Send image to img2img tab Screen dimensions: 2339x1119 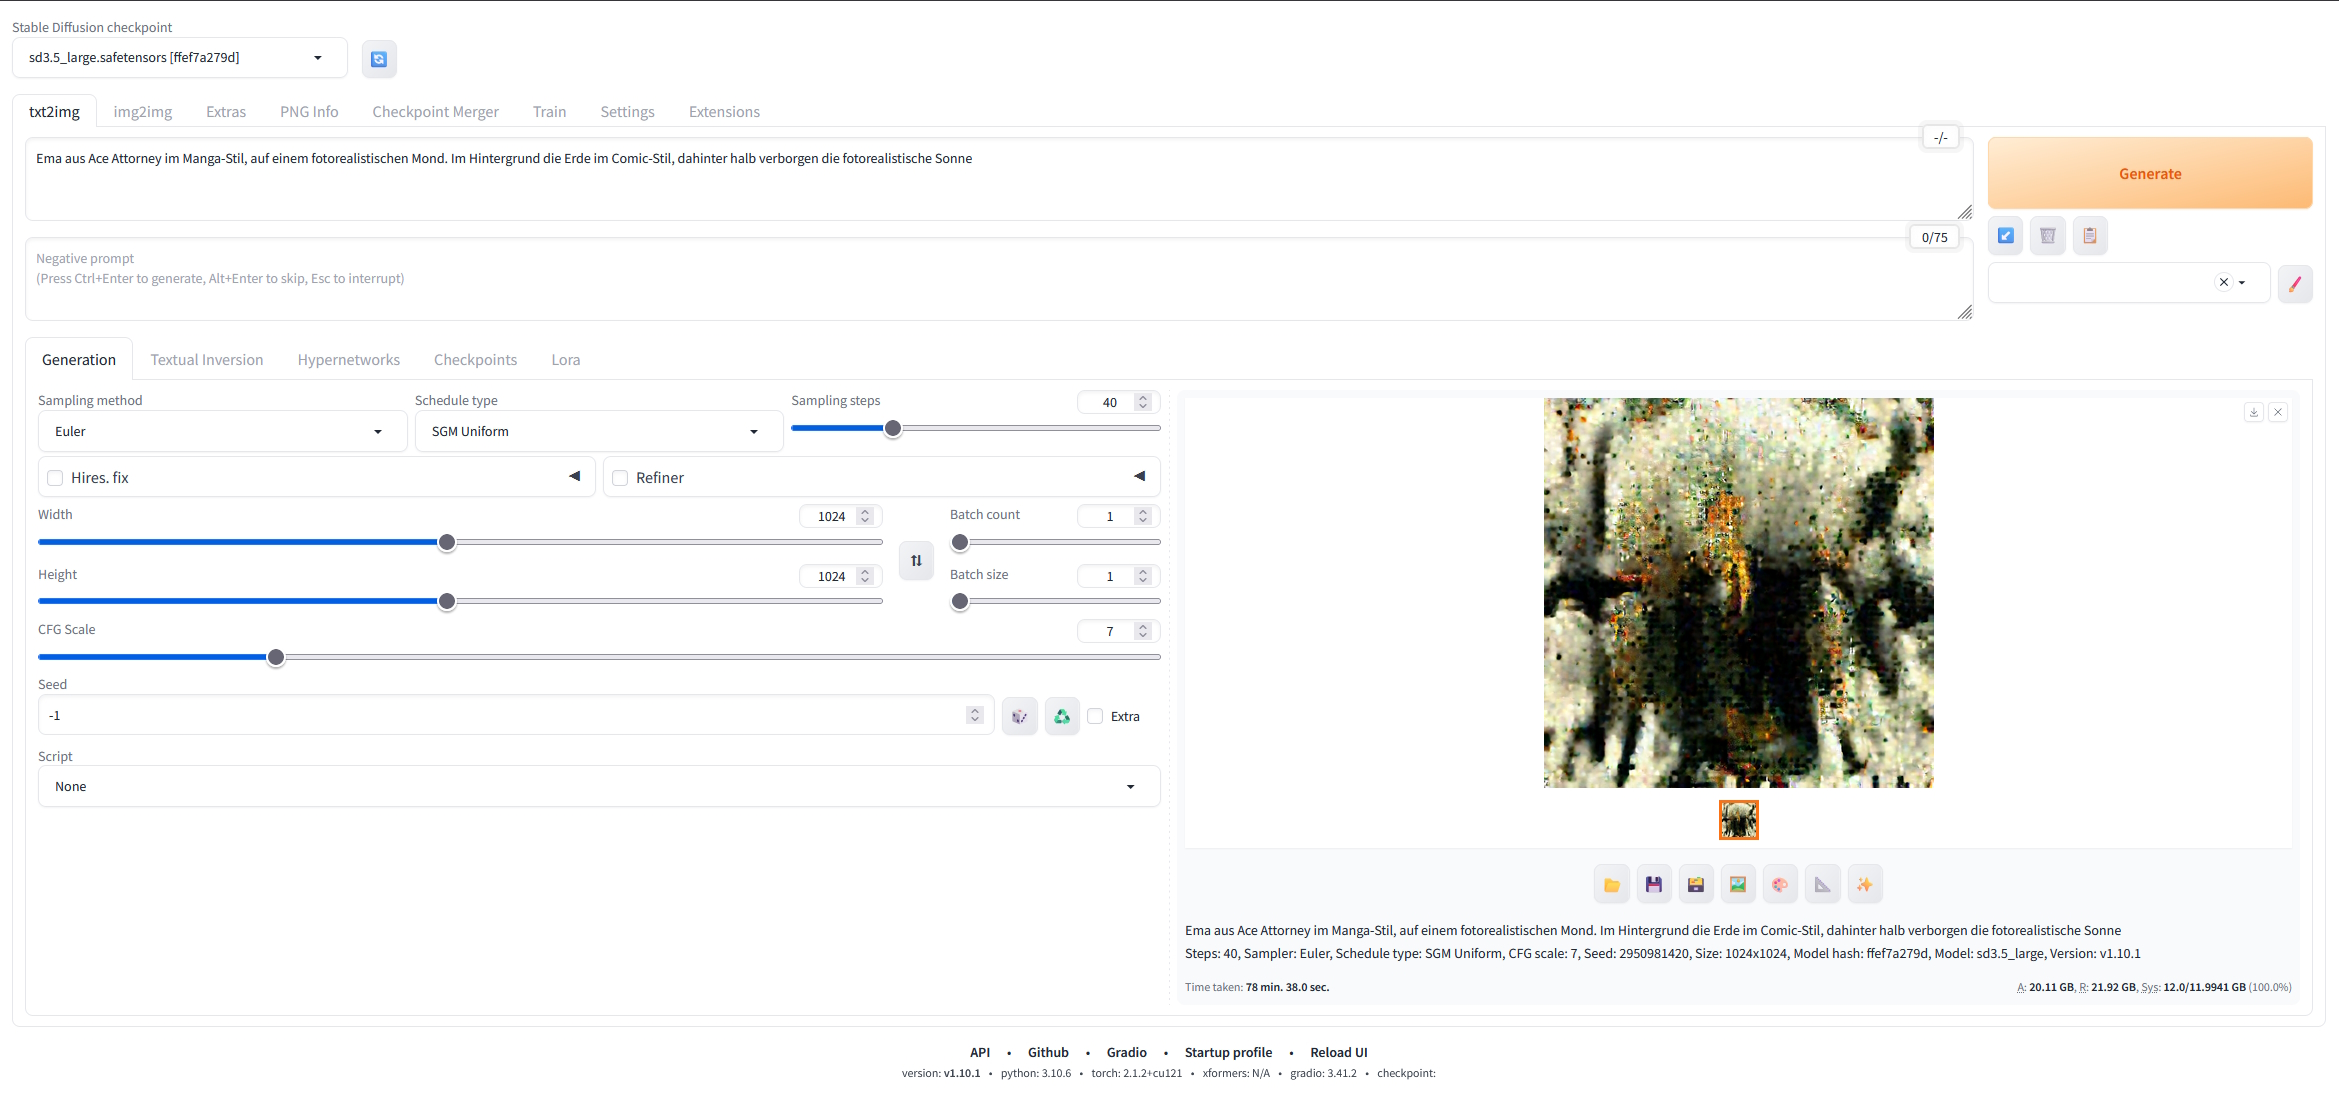(x=1738, y=885)
